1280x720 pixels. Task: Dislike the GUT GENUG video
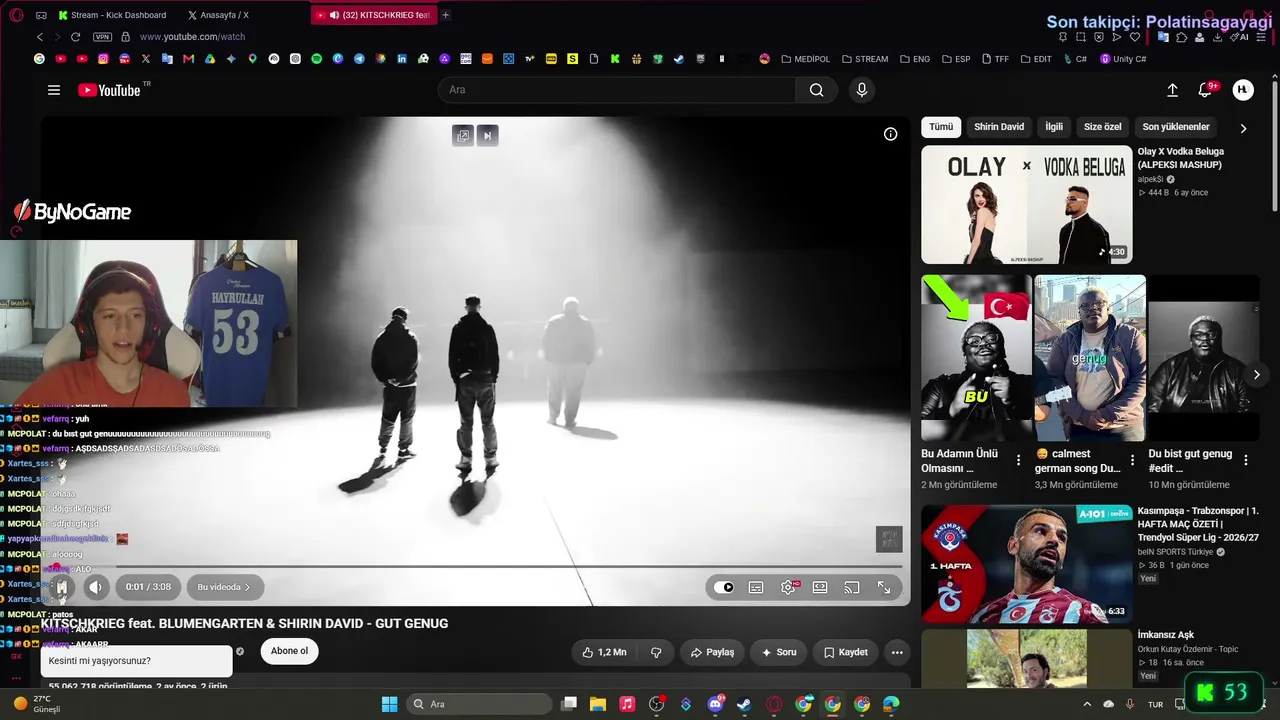coord(656,652)
